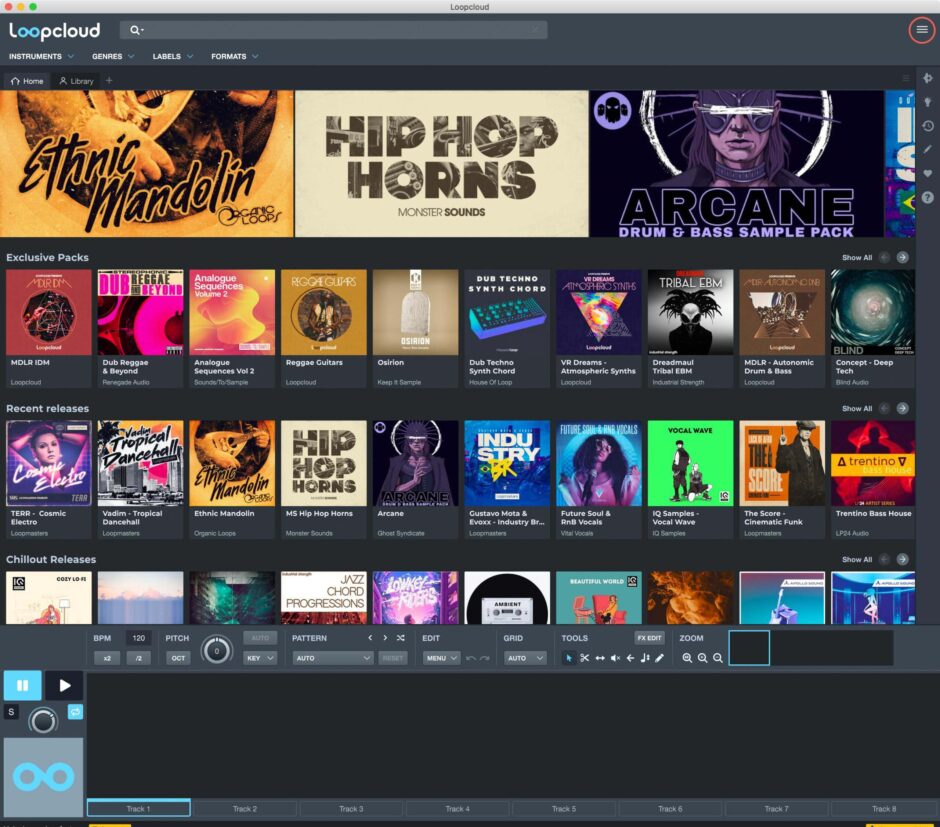Expand the Instruments dropdown
This screenshot has width=940, height=827.
(41, 57)
